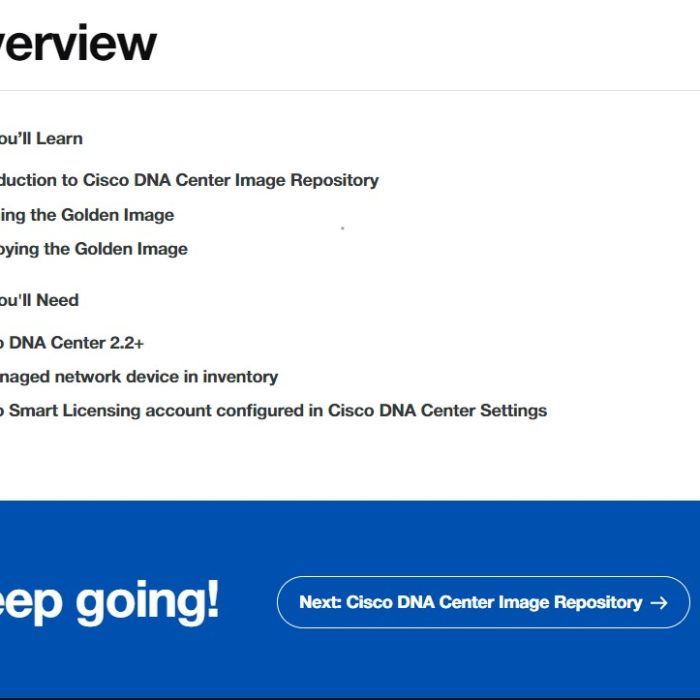
Task: Click the 'ou'll Learn' heading
Action: pyautogui.click(x=41, y=138)
